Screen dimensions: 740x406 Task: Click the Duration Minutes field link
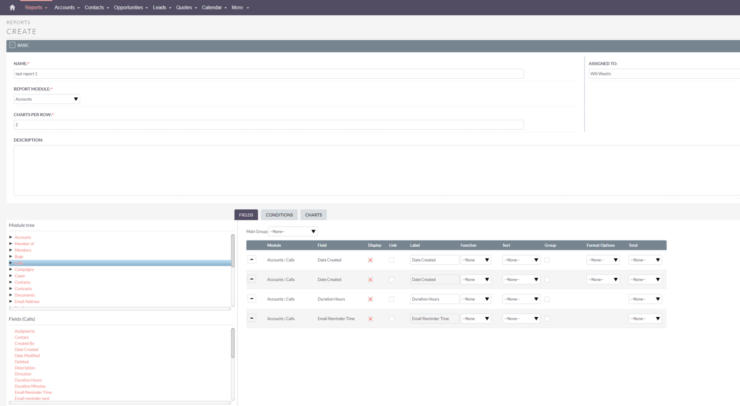[31, 386]
